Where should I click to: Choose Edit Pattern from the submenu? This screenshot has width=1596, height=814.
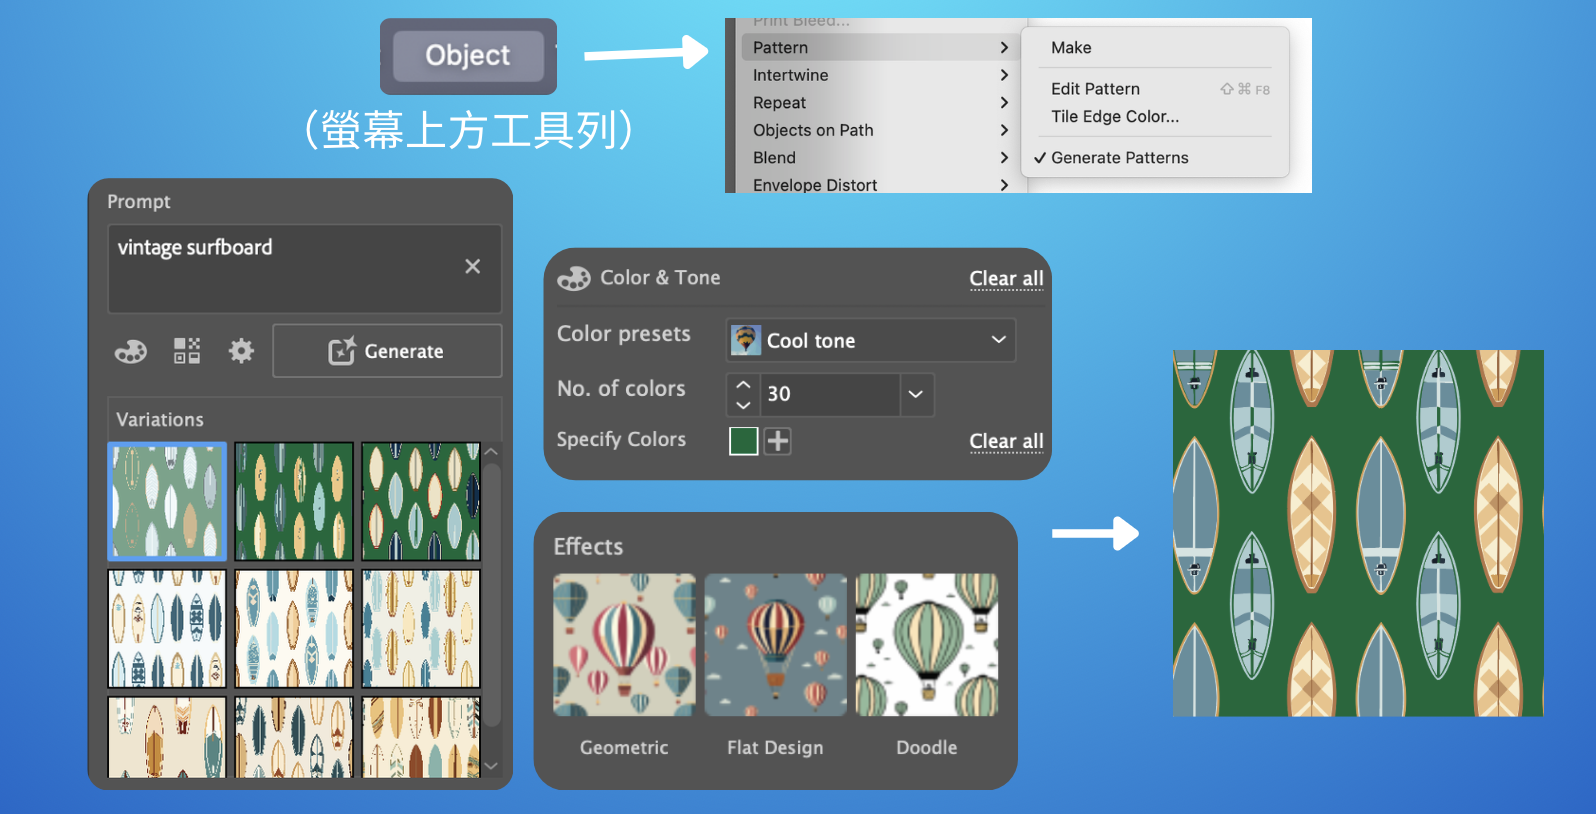[x=1095, y=89]
